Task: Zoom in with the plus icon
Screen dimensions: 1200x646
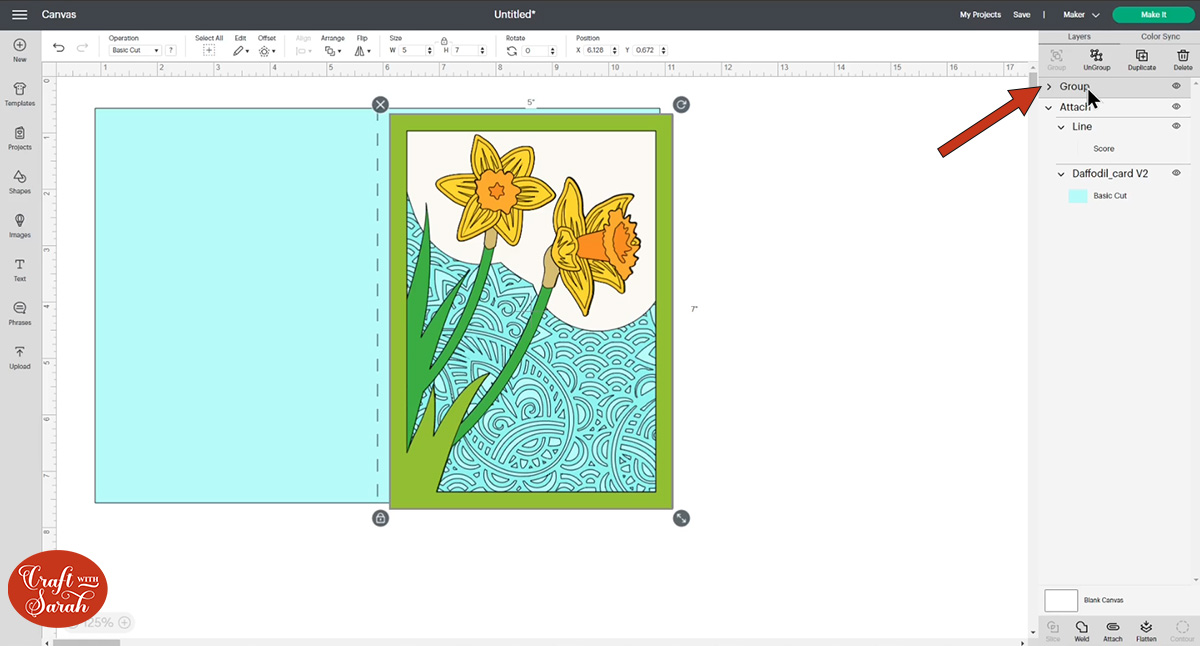Action: (124, 622)
